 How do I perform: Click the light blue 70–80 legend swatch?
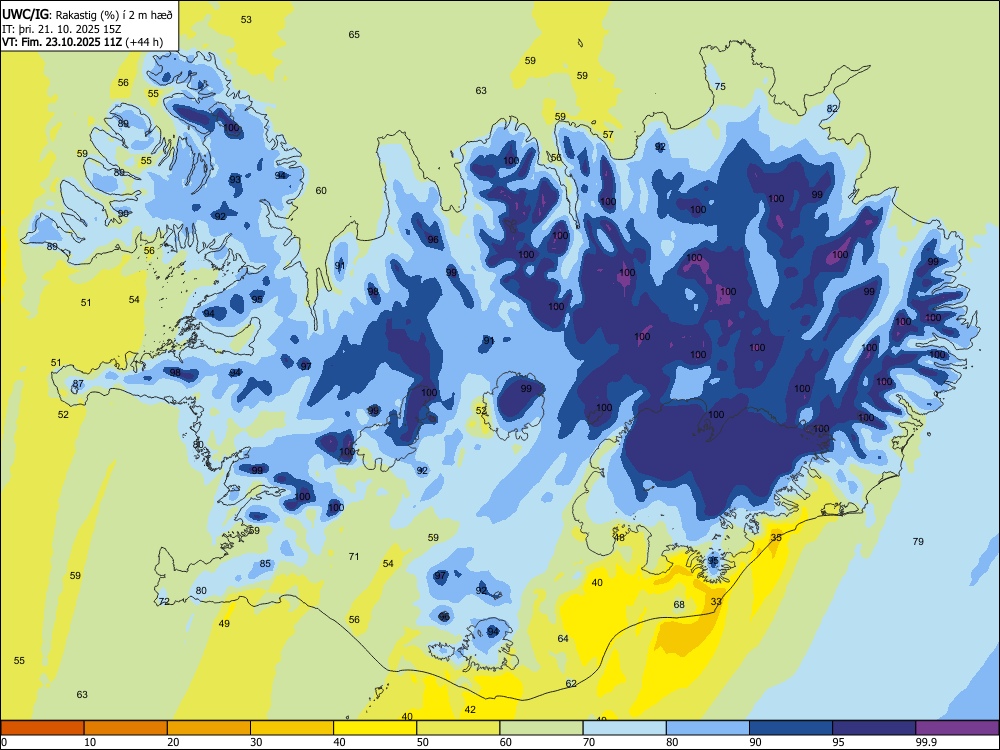tap(624, 728)
